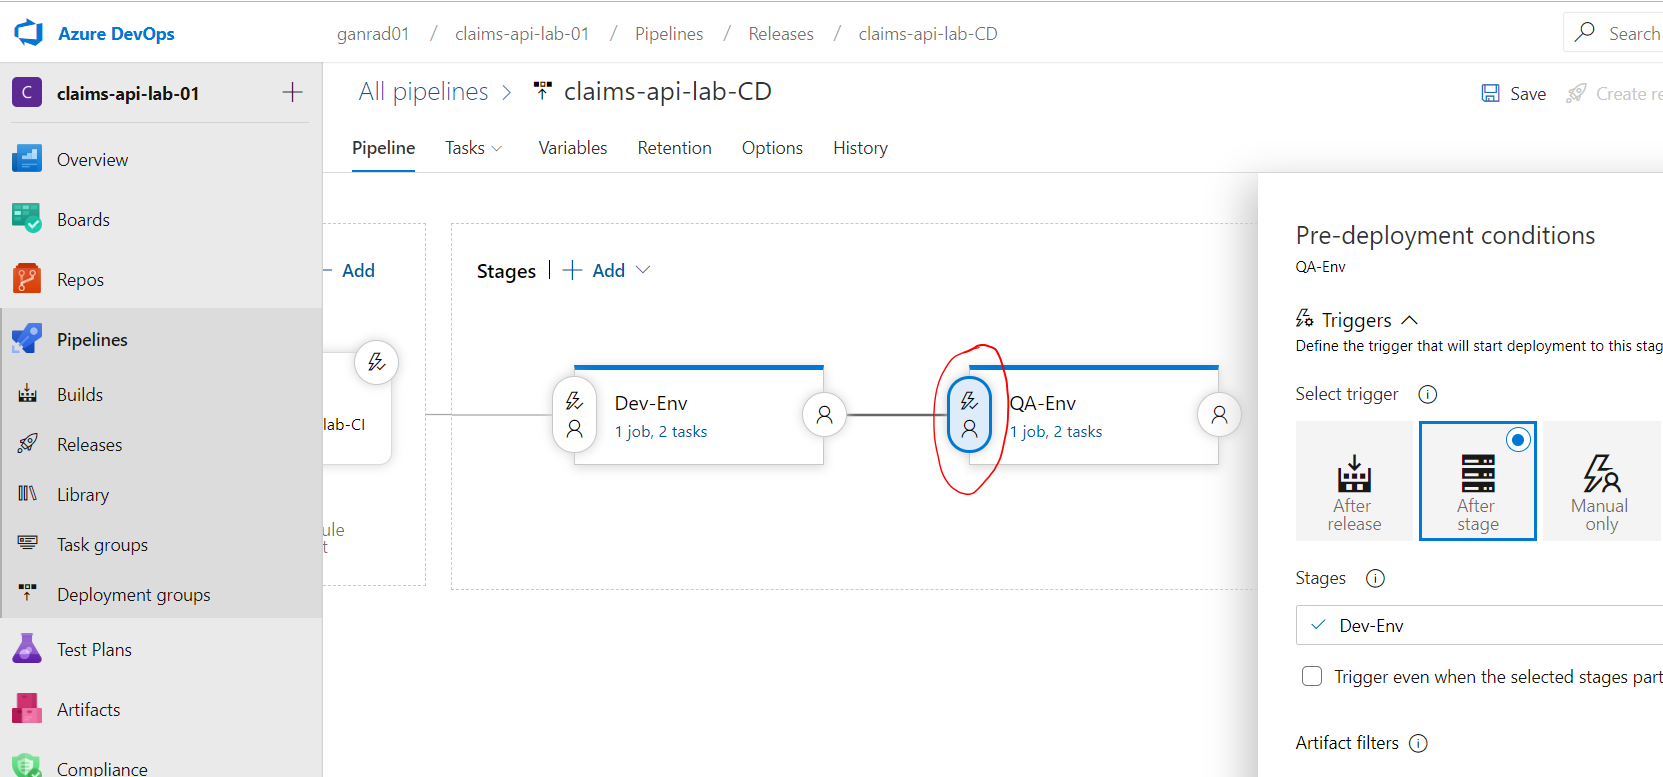The height and width of the screenshot is (777, 1663).
Task: Open Test Plans in the sidebar
Action: tap(94, 649)
